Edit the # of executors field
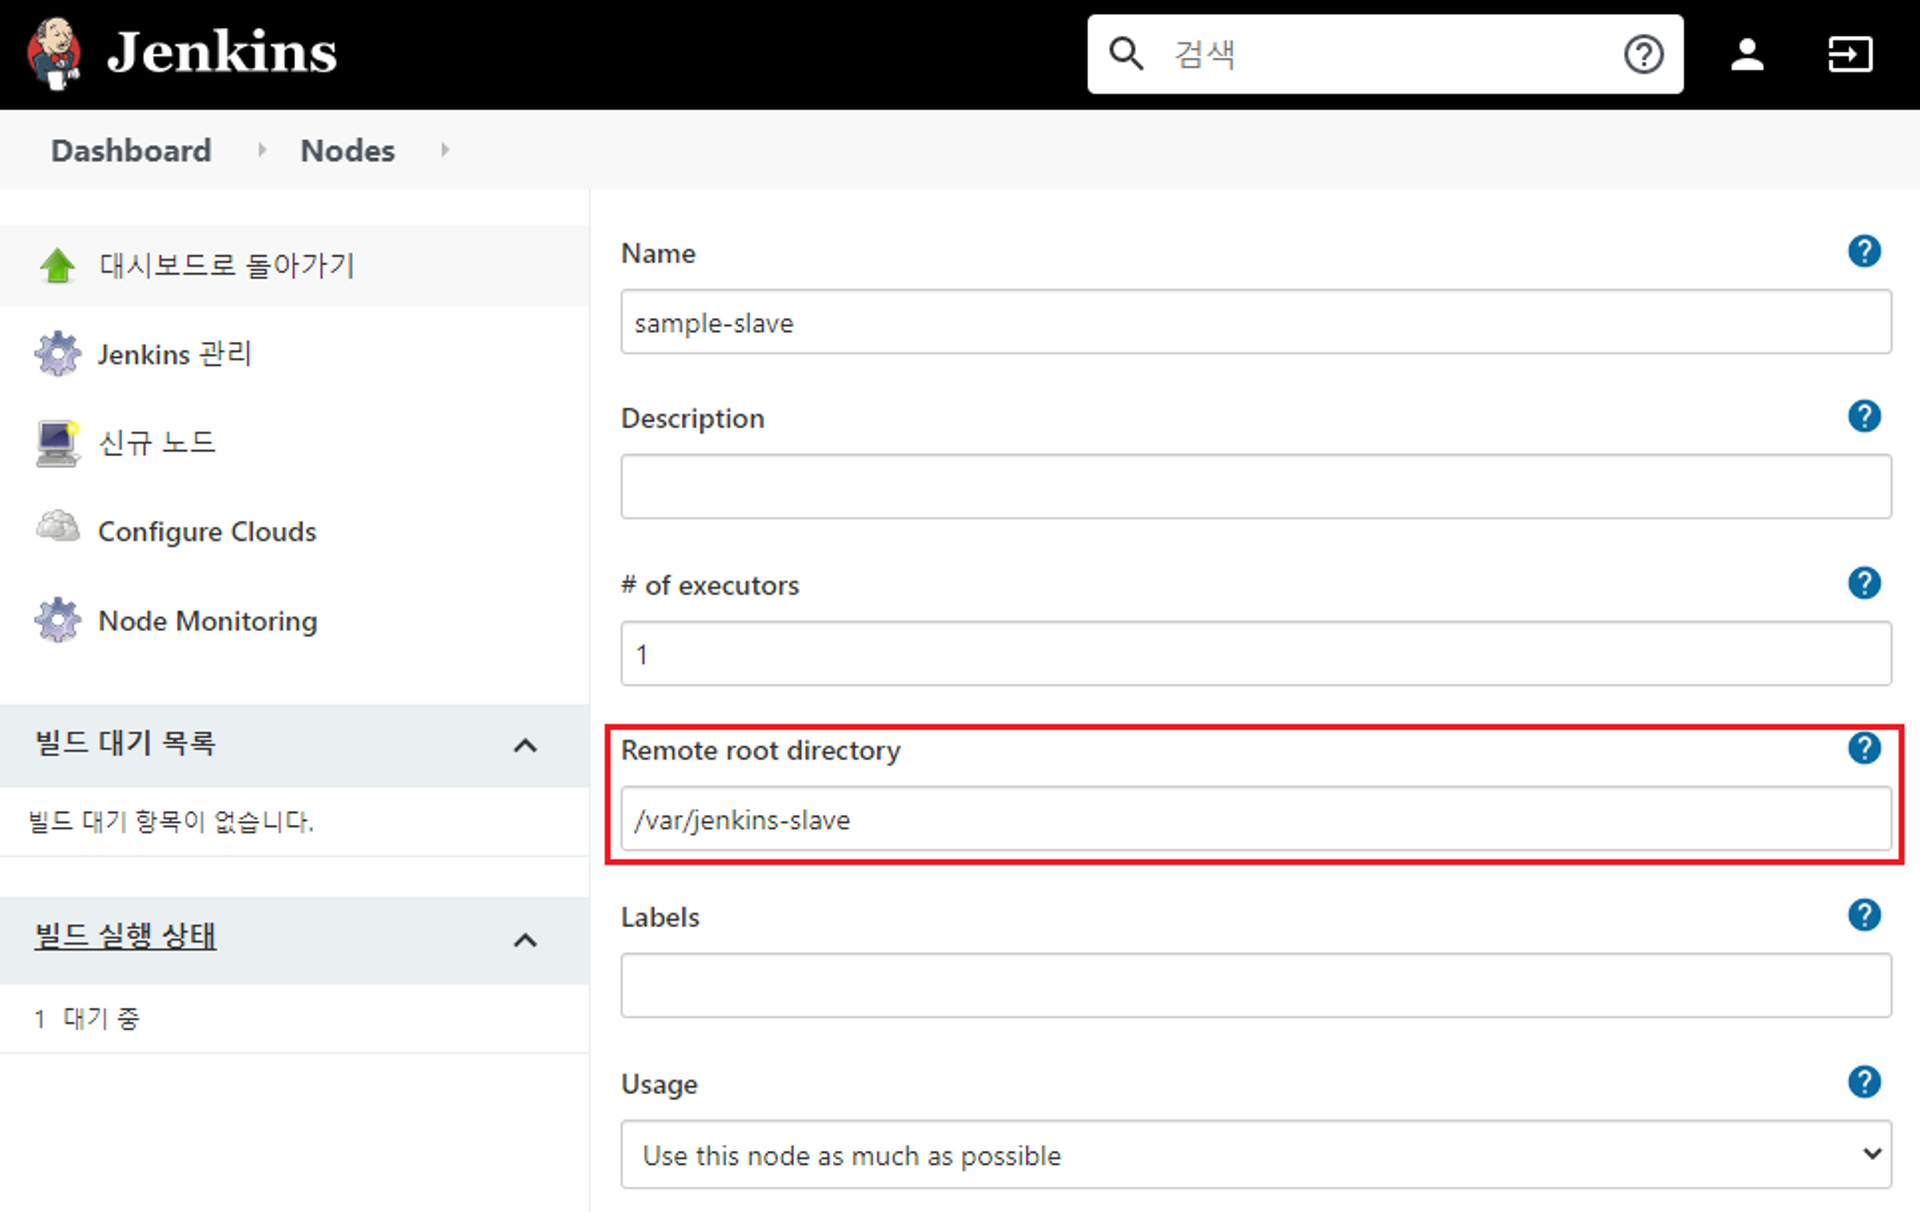The width and height of the screenshot is (1920, 1212). 1256,654
